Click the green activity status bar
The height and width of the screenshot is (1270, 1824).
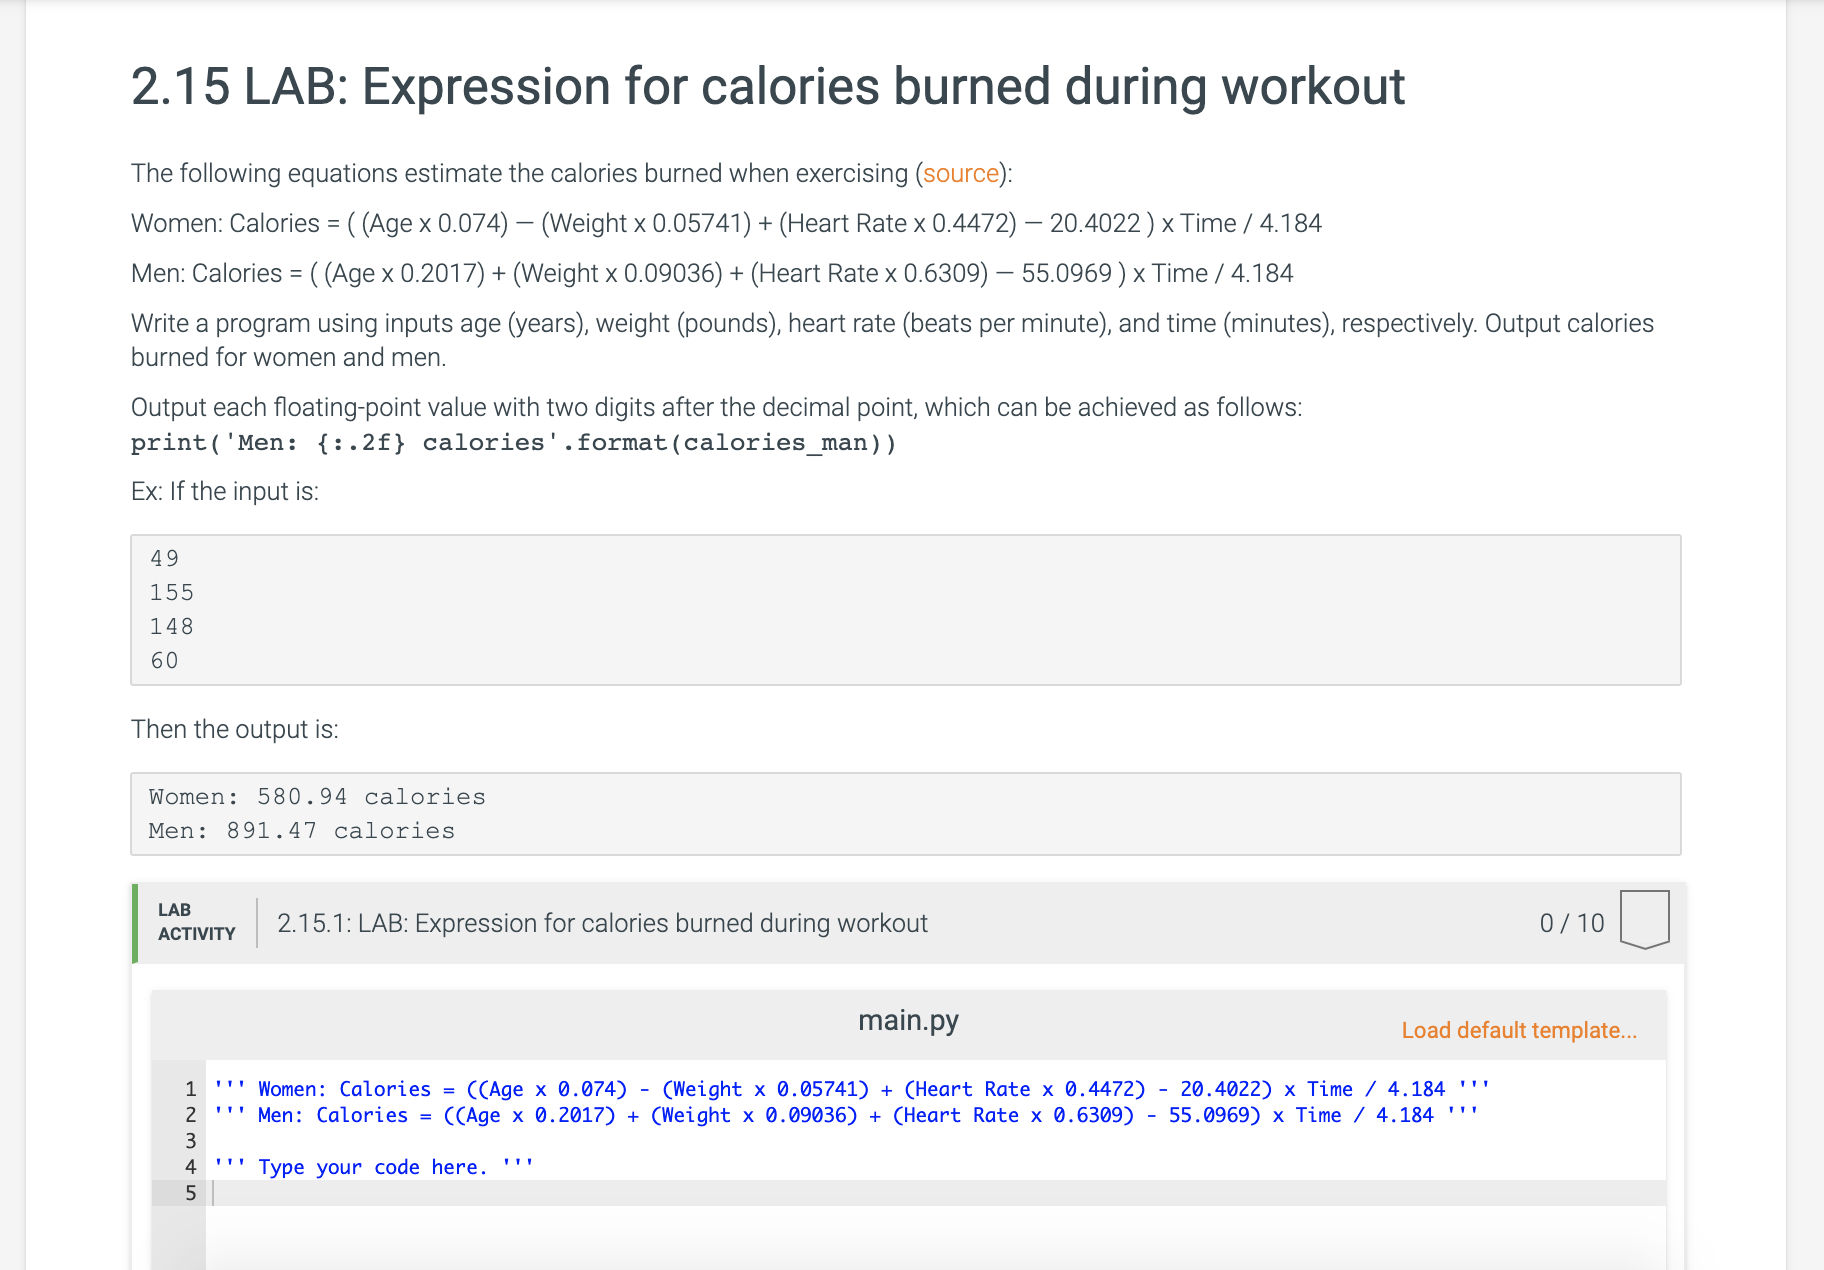pyautogui.click(x=133, y=922)
